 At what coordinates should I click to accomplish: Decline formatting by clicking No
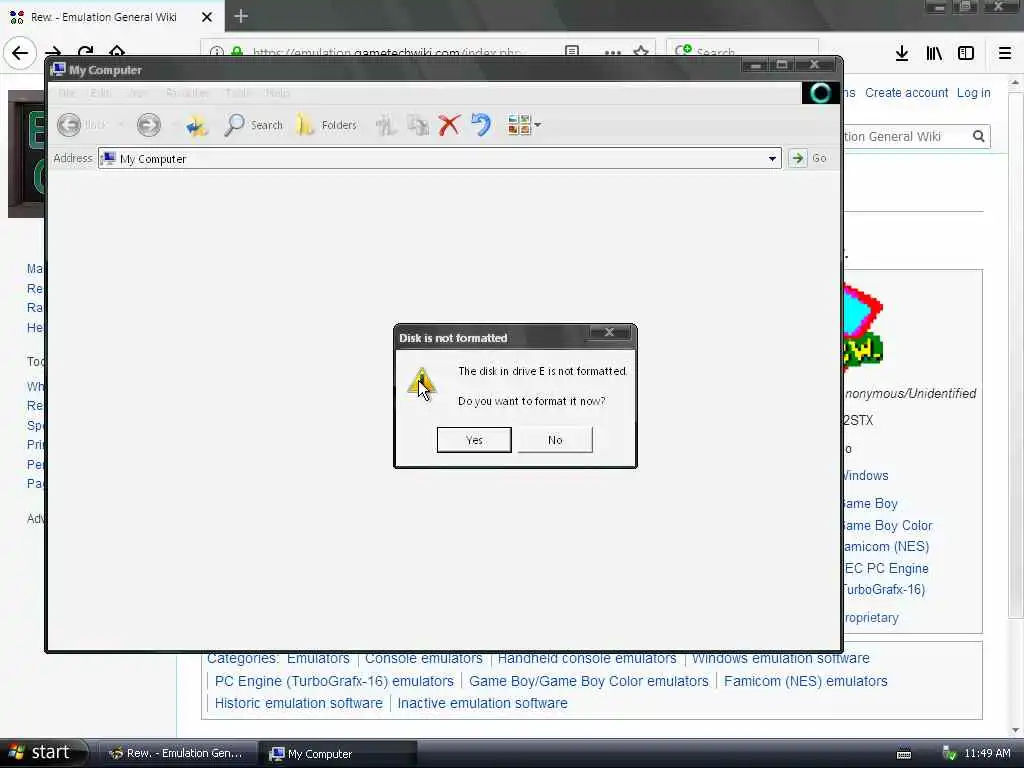[555, 440]
